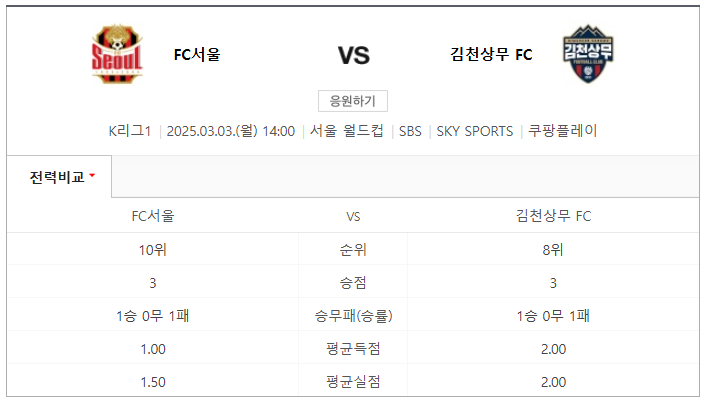Click the SBS broadcaster label
707x402 pixels.
pos(410,131)
